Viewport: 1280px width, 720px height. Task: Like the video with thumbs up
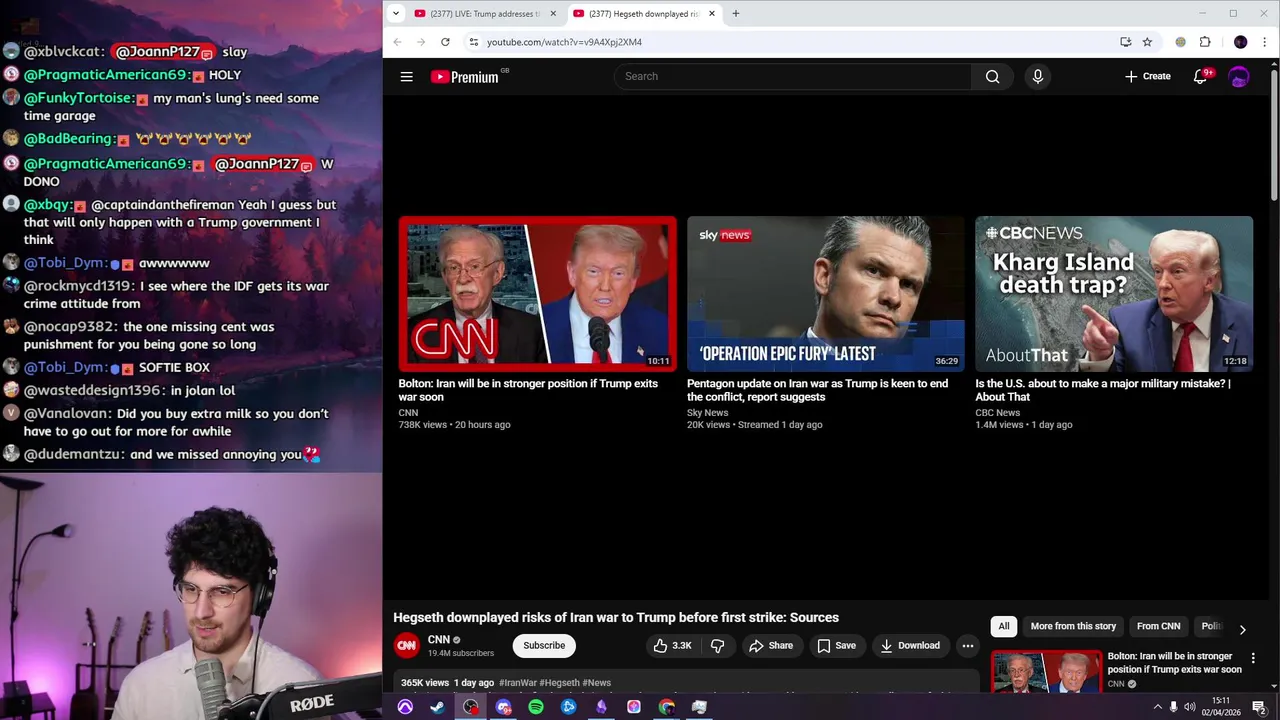click(x=672, y=646)
